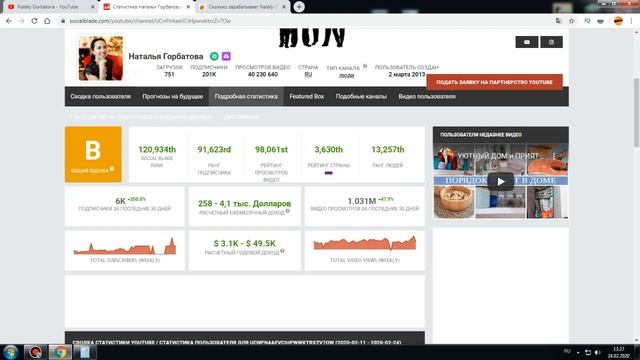Click the $ 3.1K - $ 49.5K yearly earnings
The image size is (640, 360).
click(244, 244)
